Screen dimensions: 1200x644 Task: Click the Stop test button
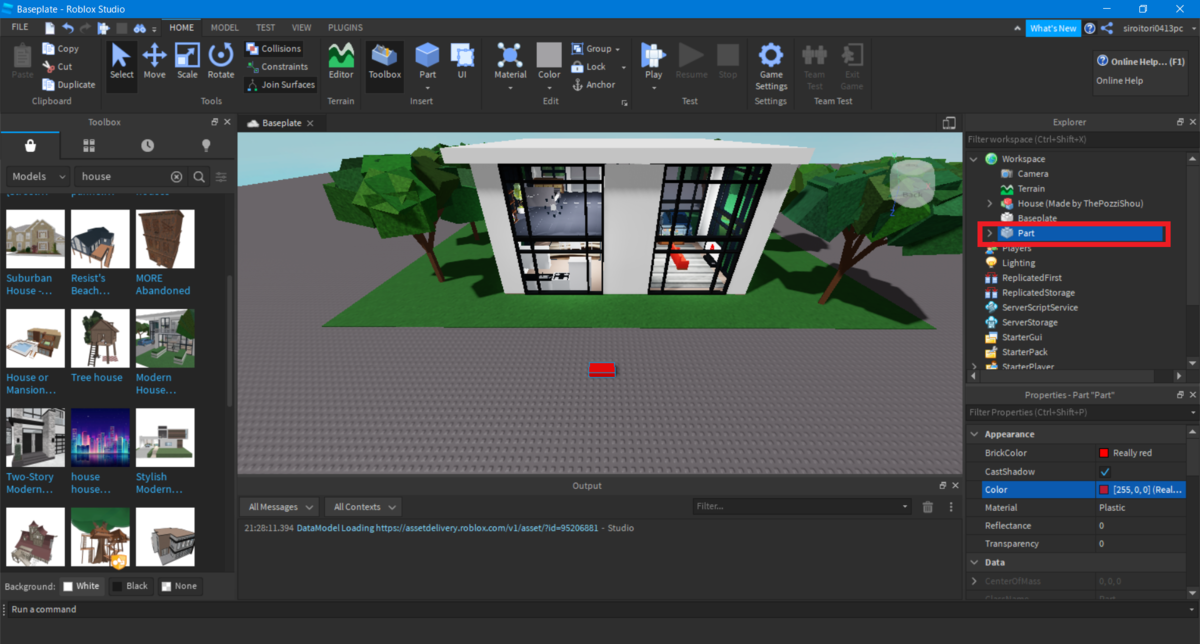coord(728,61)
